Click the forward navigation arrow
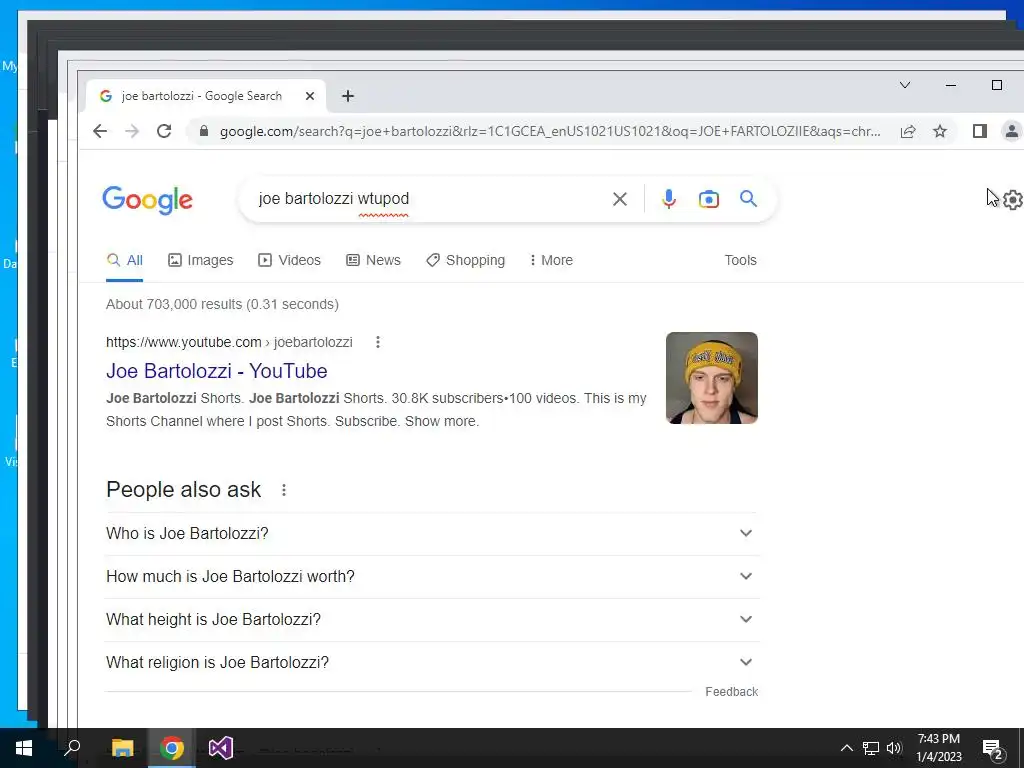This screenshot has height=768, width=1024. [x=132, y=131]
